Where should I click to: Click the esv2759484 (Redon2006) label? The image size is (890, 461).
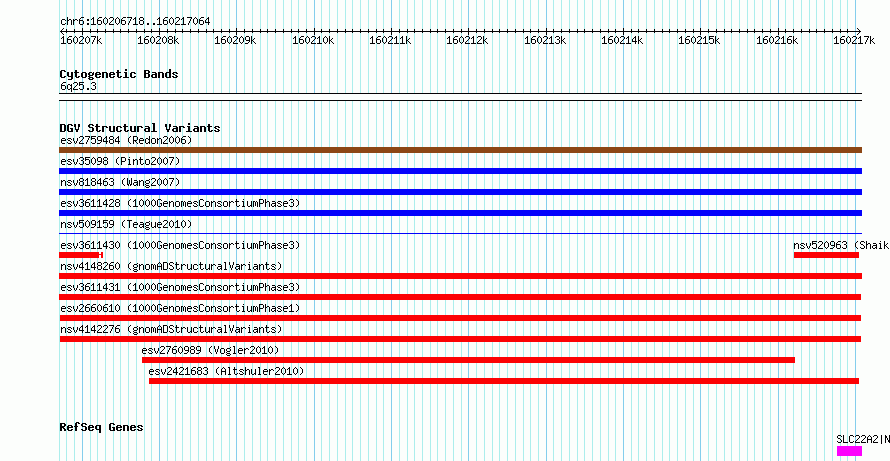point(126,140)
